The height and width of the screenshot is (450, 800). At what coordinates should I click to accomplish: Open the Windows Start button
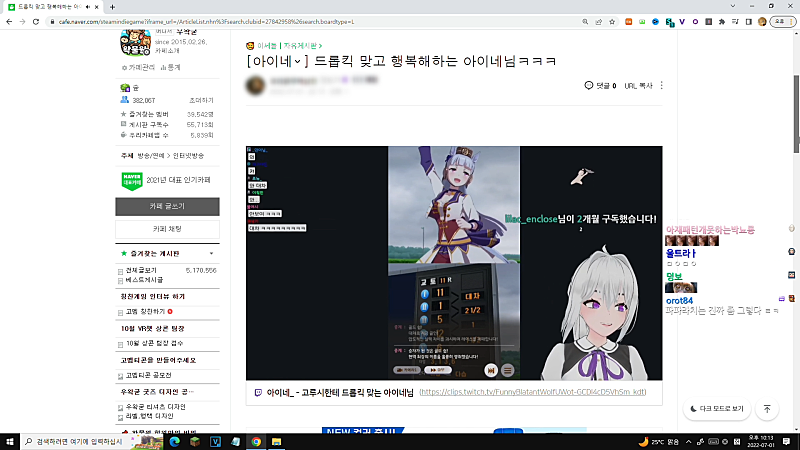(x=10, y=441)
